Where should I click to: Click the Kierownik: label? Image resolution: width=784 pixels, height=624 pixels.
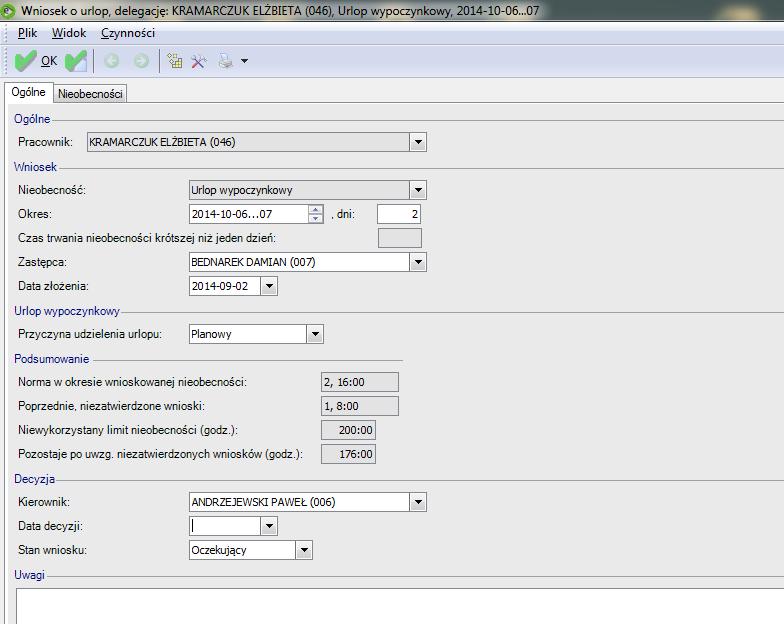pos(44,502)
